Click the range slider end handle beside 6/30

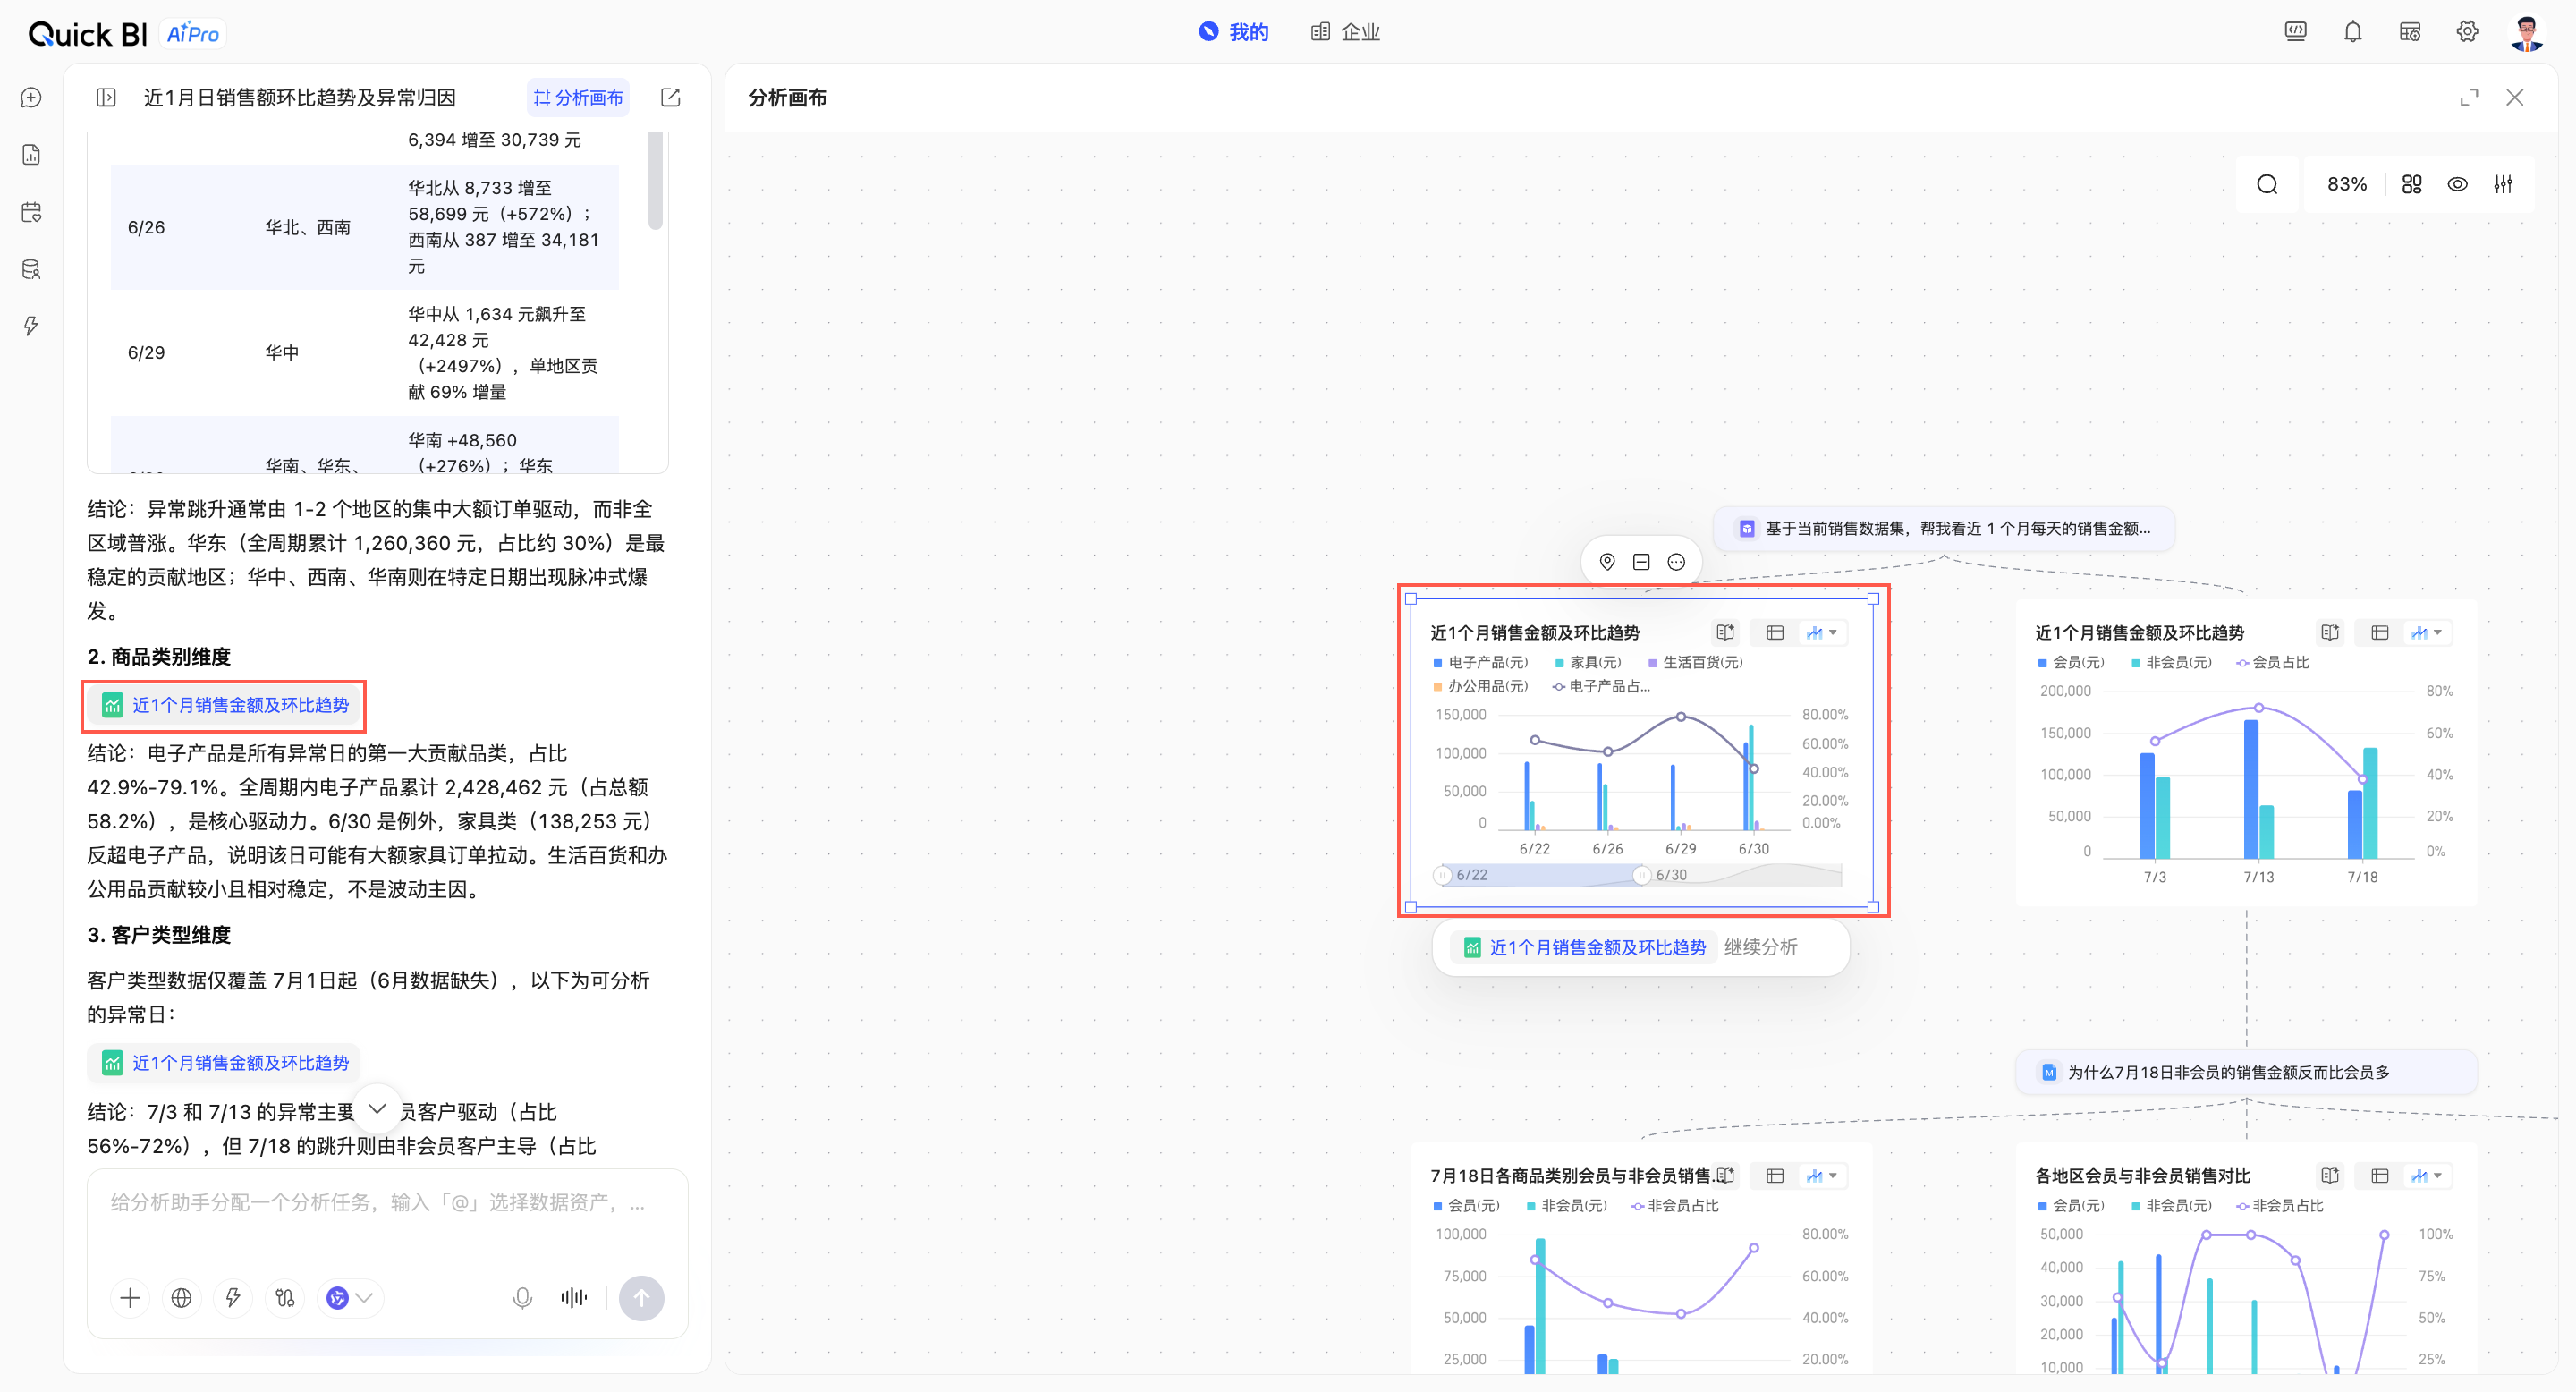tap(1641, 875)
